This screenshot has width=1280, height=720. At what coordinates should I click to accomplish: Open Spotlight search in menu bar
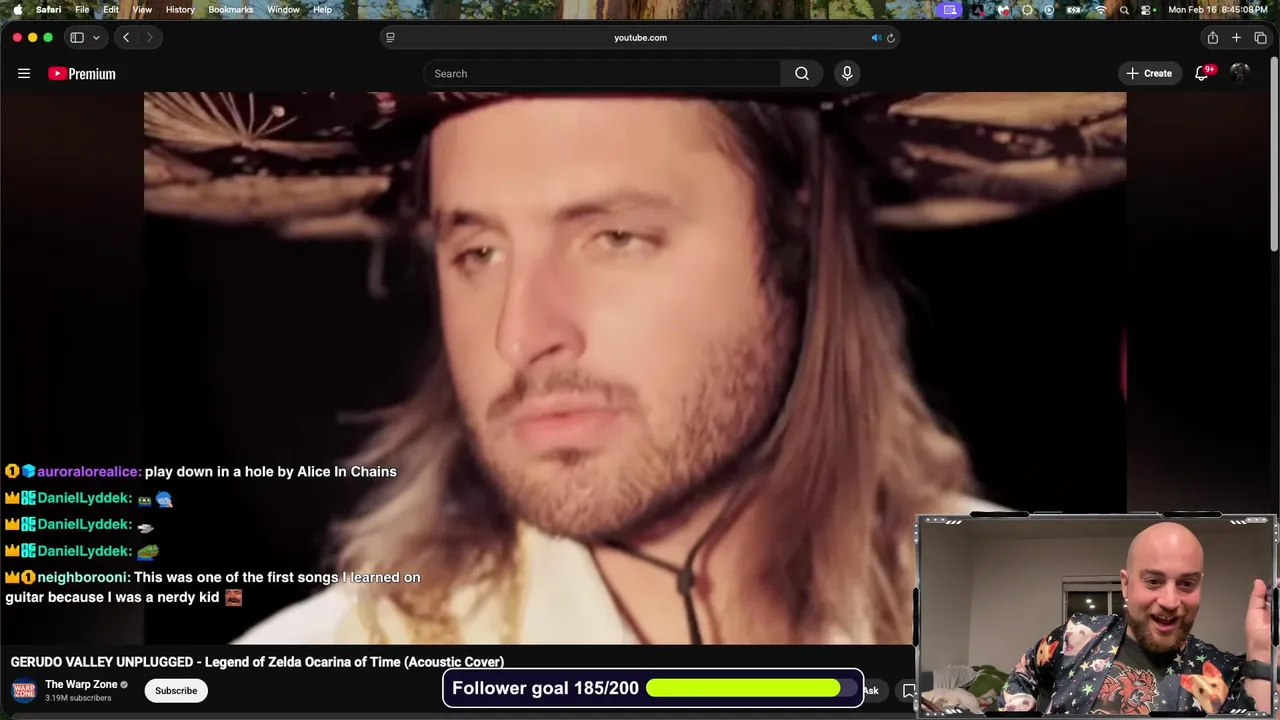coord(1124,9)
